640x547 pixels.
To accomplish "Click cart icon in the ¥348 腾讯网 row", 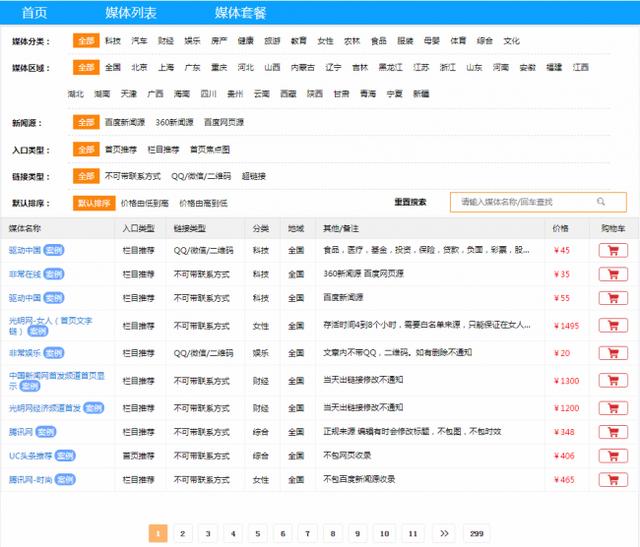I will [613, 432].
